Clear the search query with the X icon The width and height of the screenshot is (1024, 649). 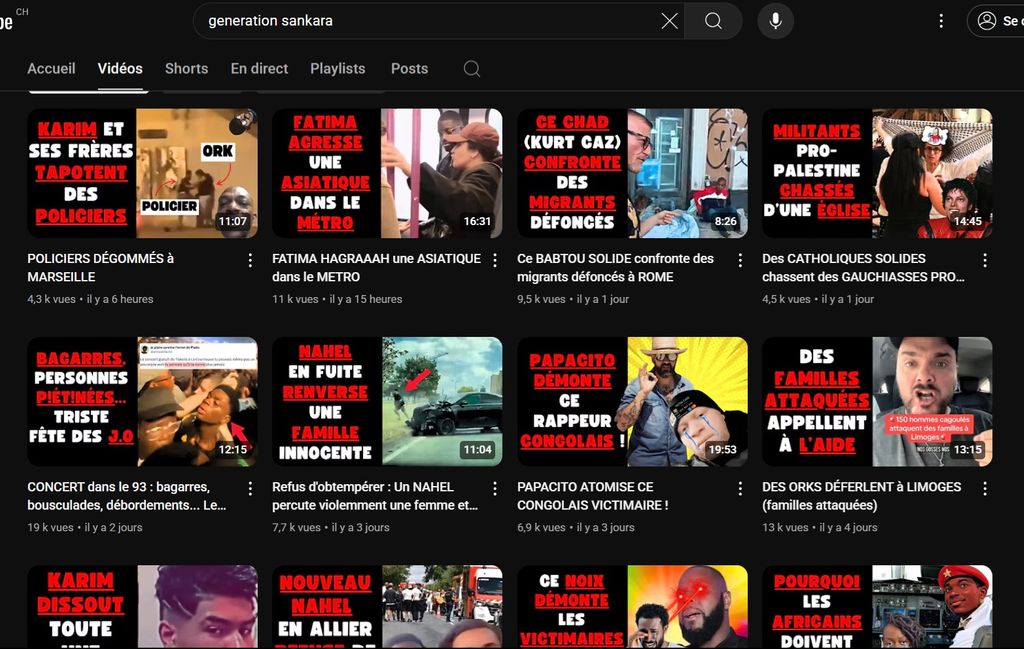(x=669, y=21)
